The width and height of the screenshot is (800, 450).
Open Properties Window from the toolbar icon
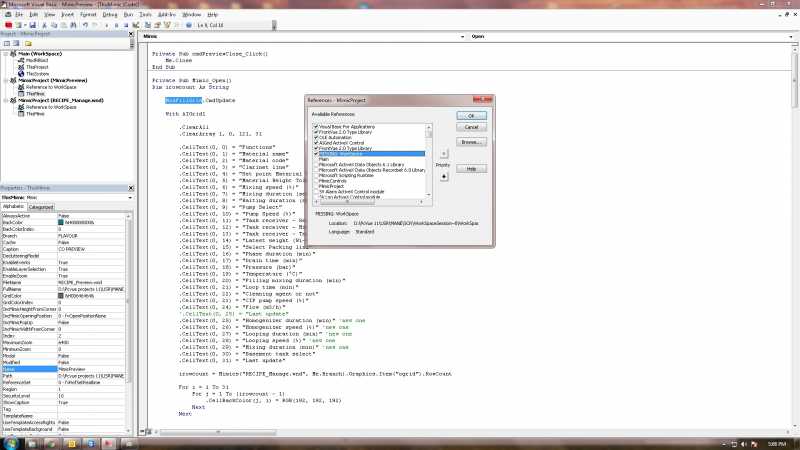[157, 25]
